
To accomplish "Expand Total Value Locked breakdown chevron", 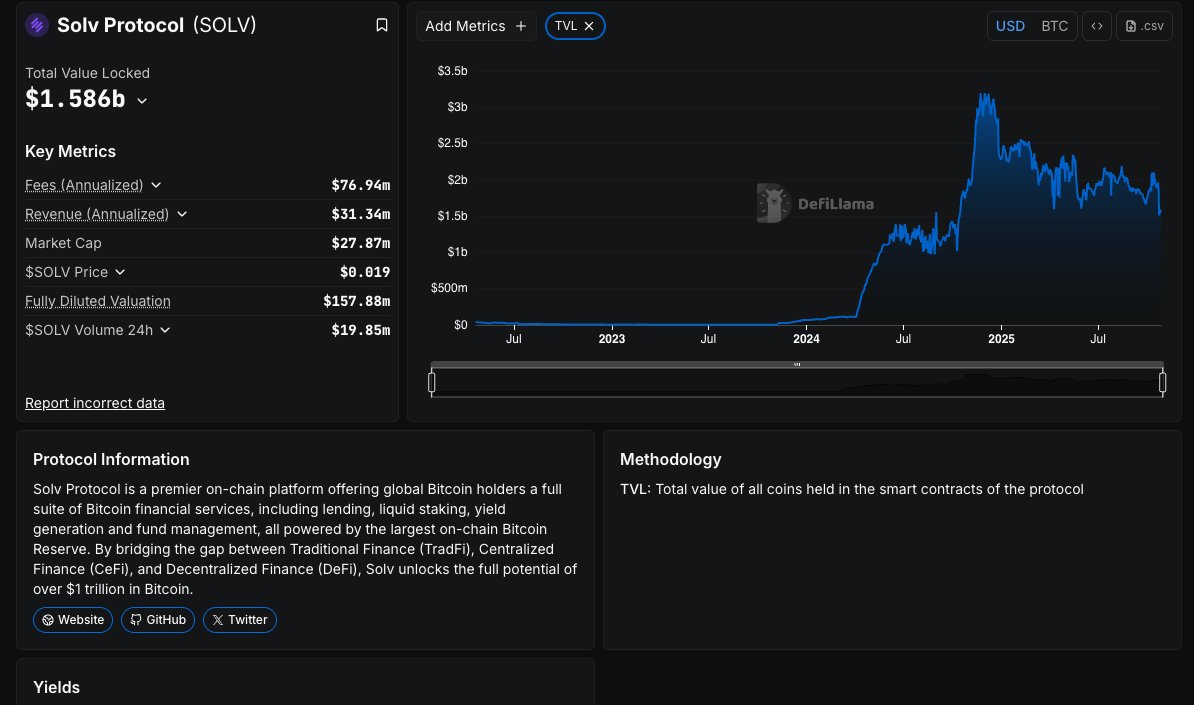I will [142, 101].
